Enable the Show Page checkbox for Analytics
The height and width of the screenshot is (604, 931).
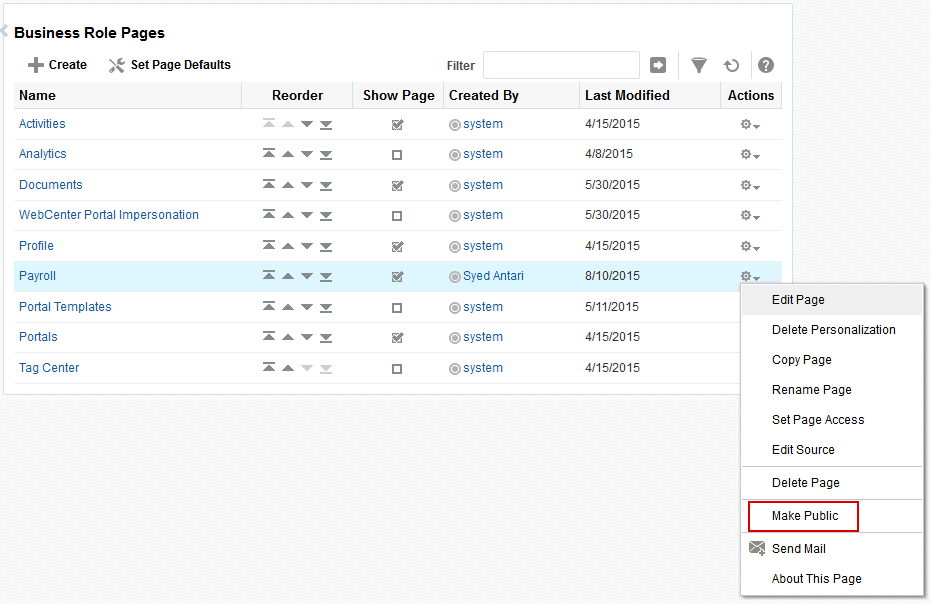[397, 155]
